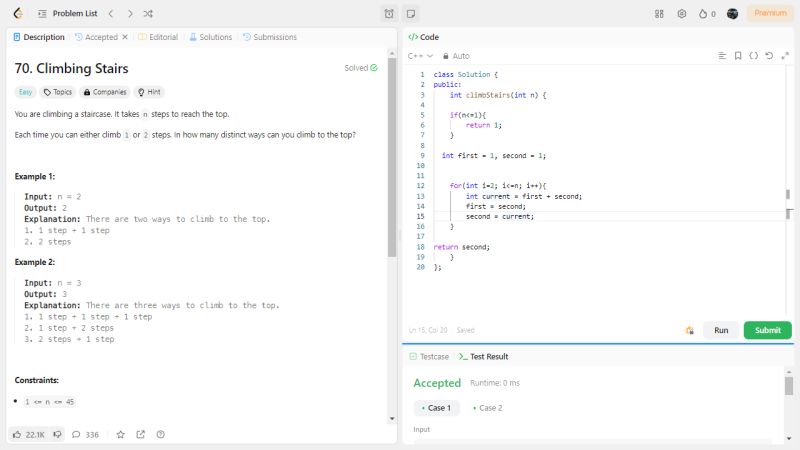The height and width of the screenshot is (450, 800).
Task: Reset code with the revert arrow icon
Action: click(769, 56)
